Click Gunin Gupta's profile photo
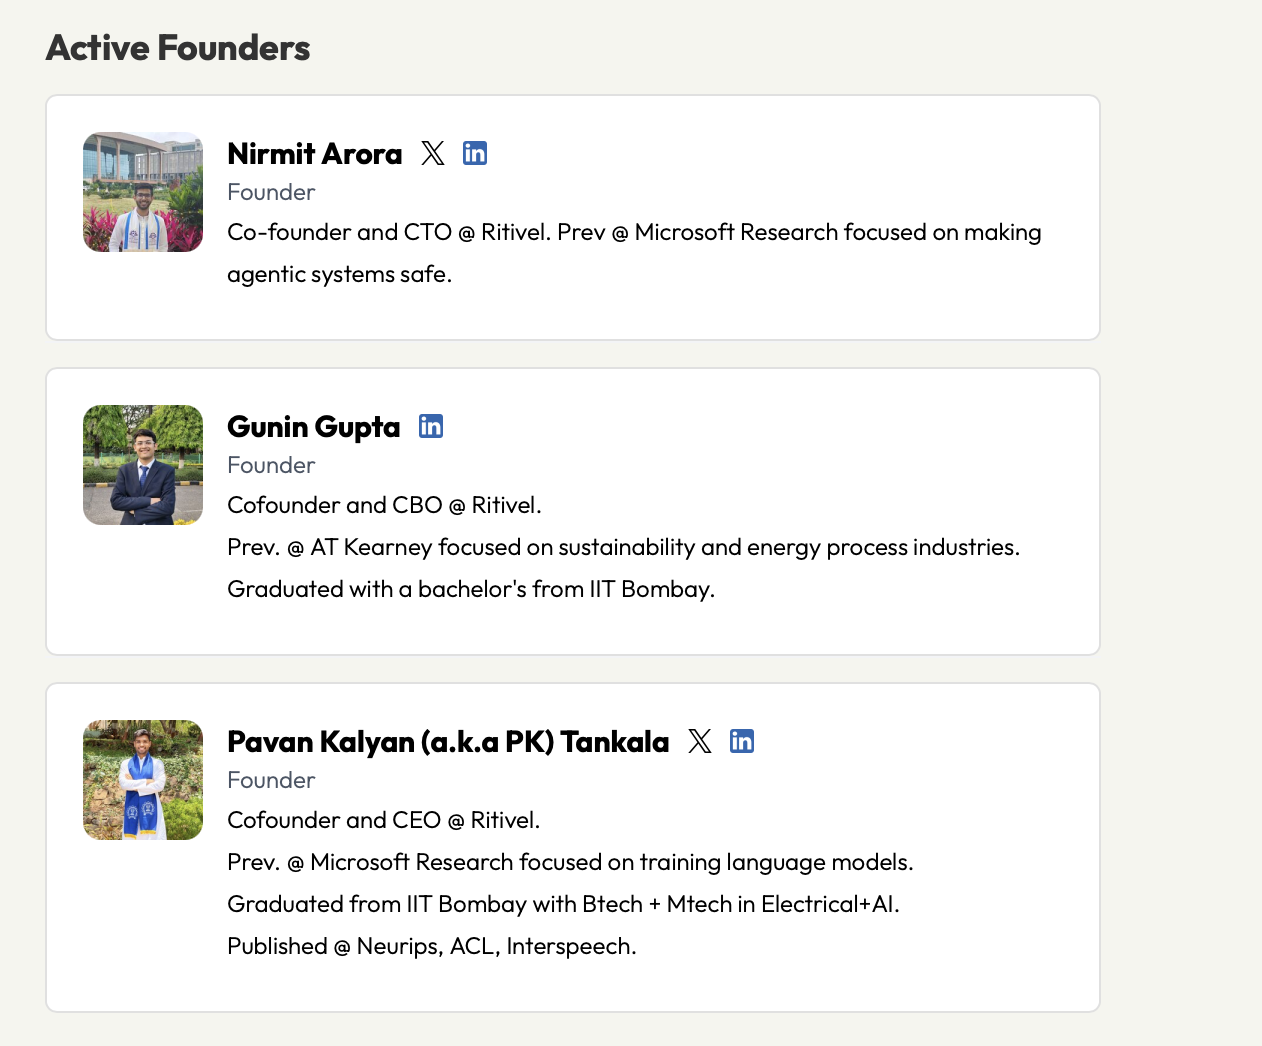Screen dimensions: 1262x1046 coord(143,465)
